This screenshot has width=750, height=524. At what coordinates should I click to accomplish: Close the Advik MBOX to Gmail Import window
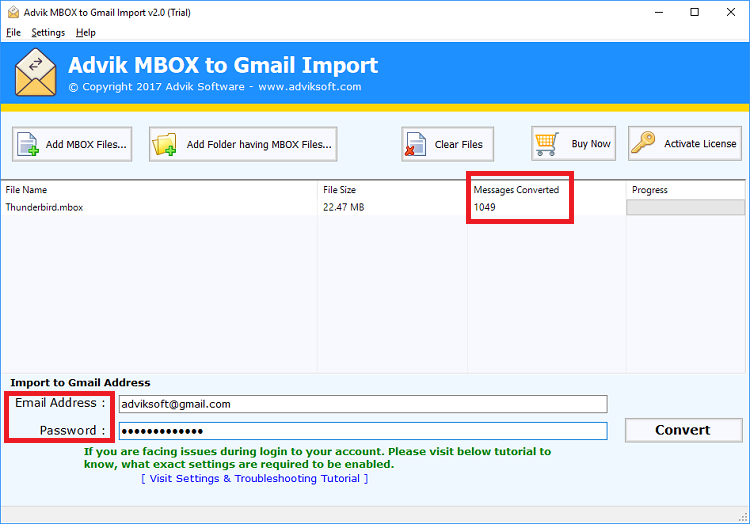coord(731,12)
